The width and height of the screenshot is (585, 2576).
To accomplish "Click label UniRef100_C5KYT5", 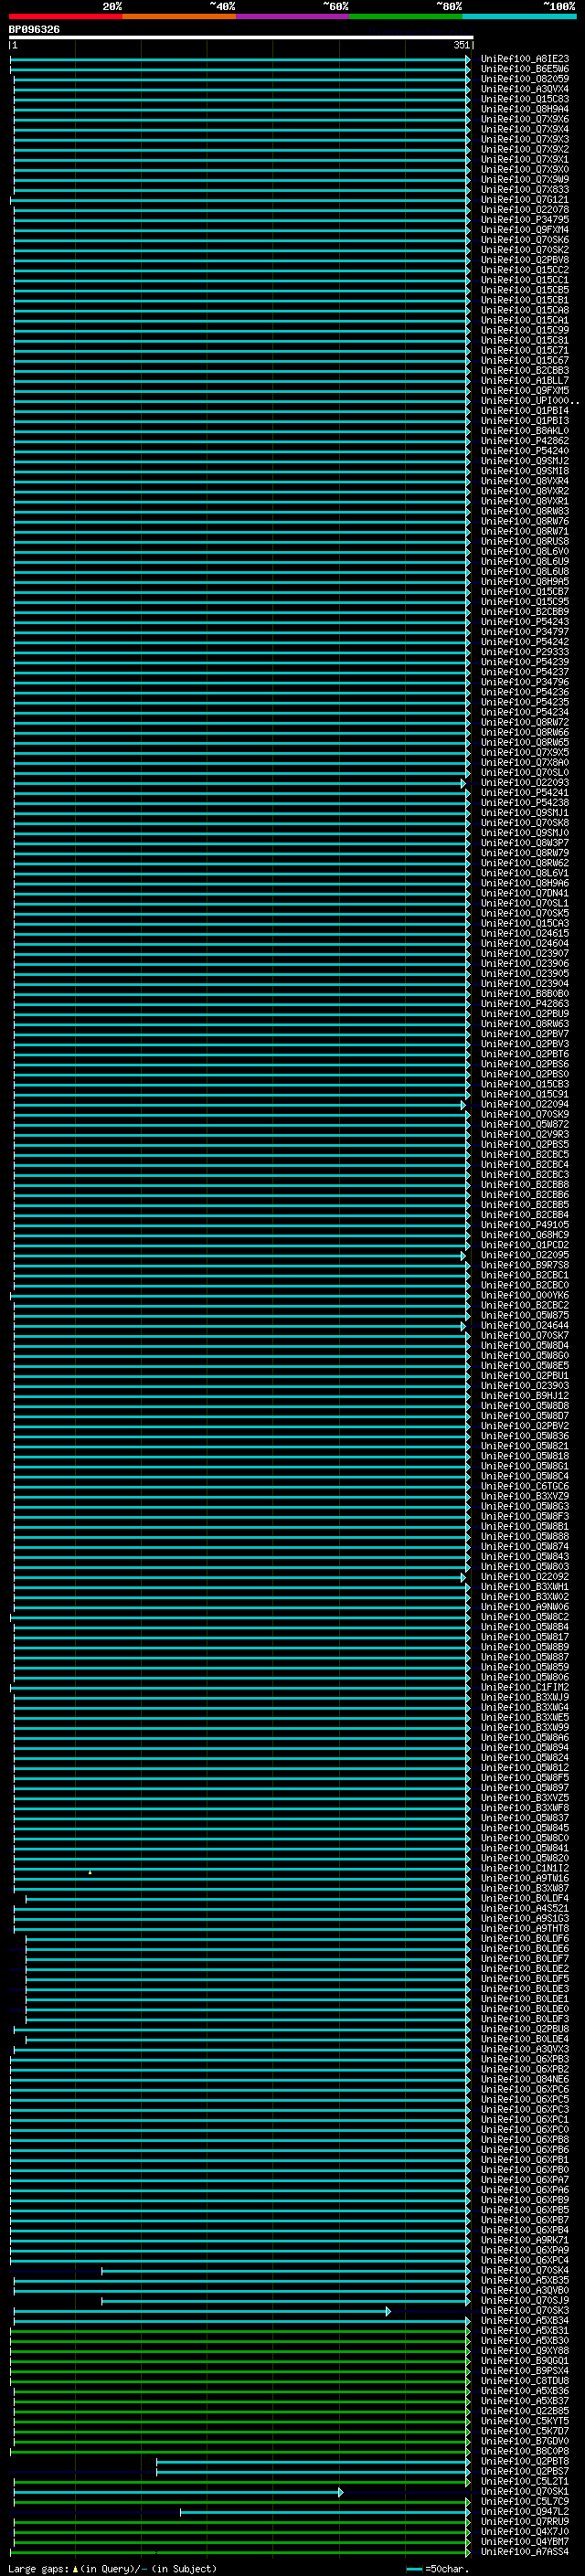I will (525, 2420).
